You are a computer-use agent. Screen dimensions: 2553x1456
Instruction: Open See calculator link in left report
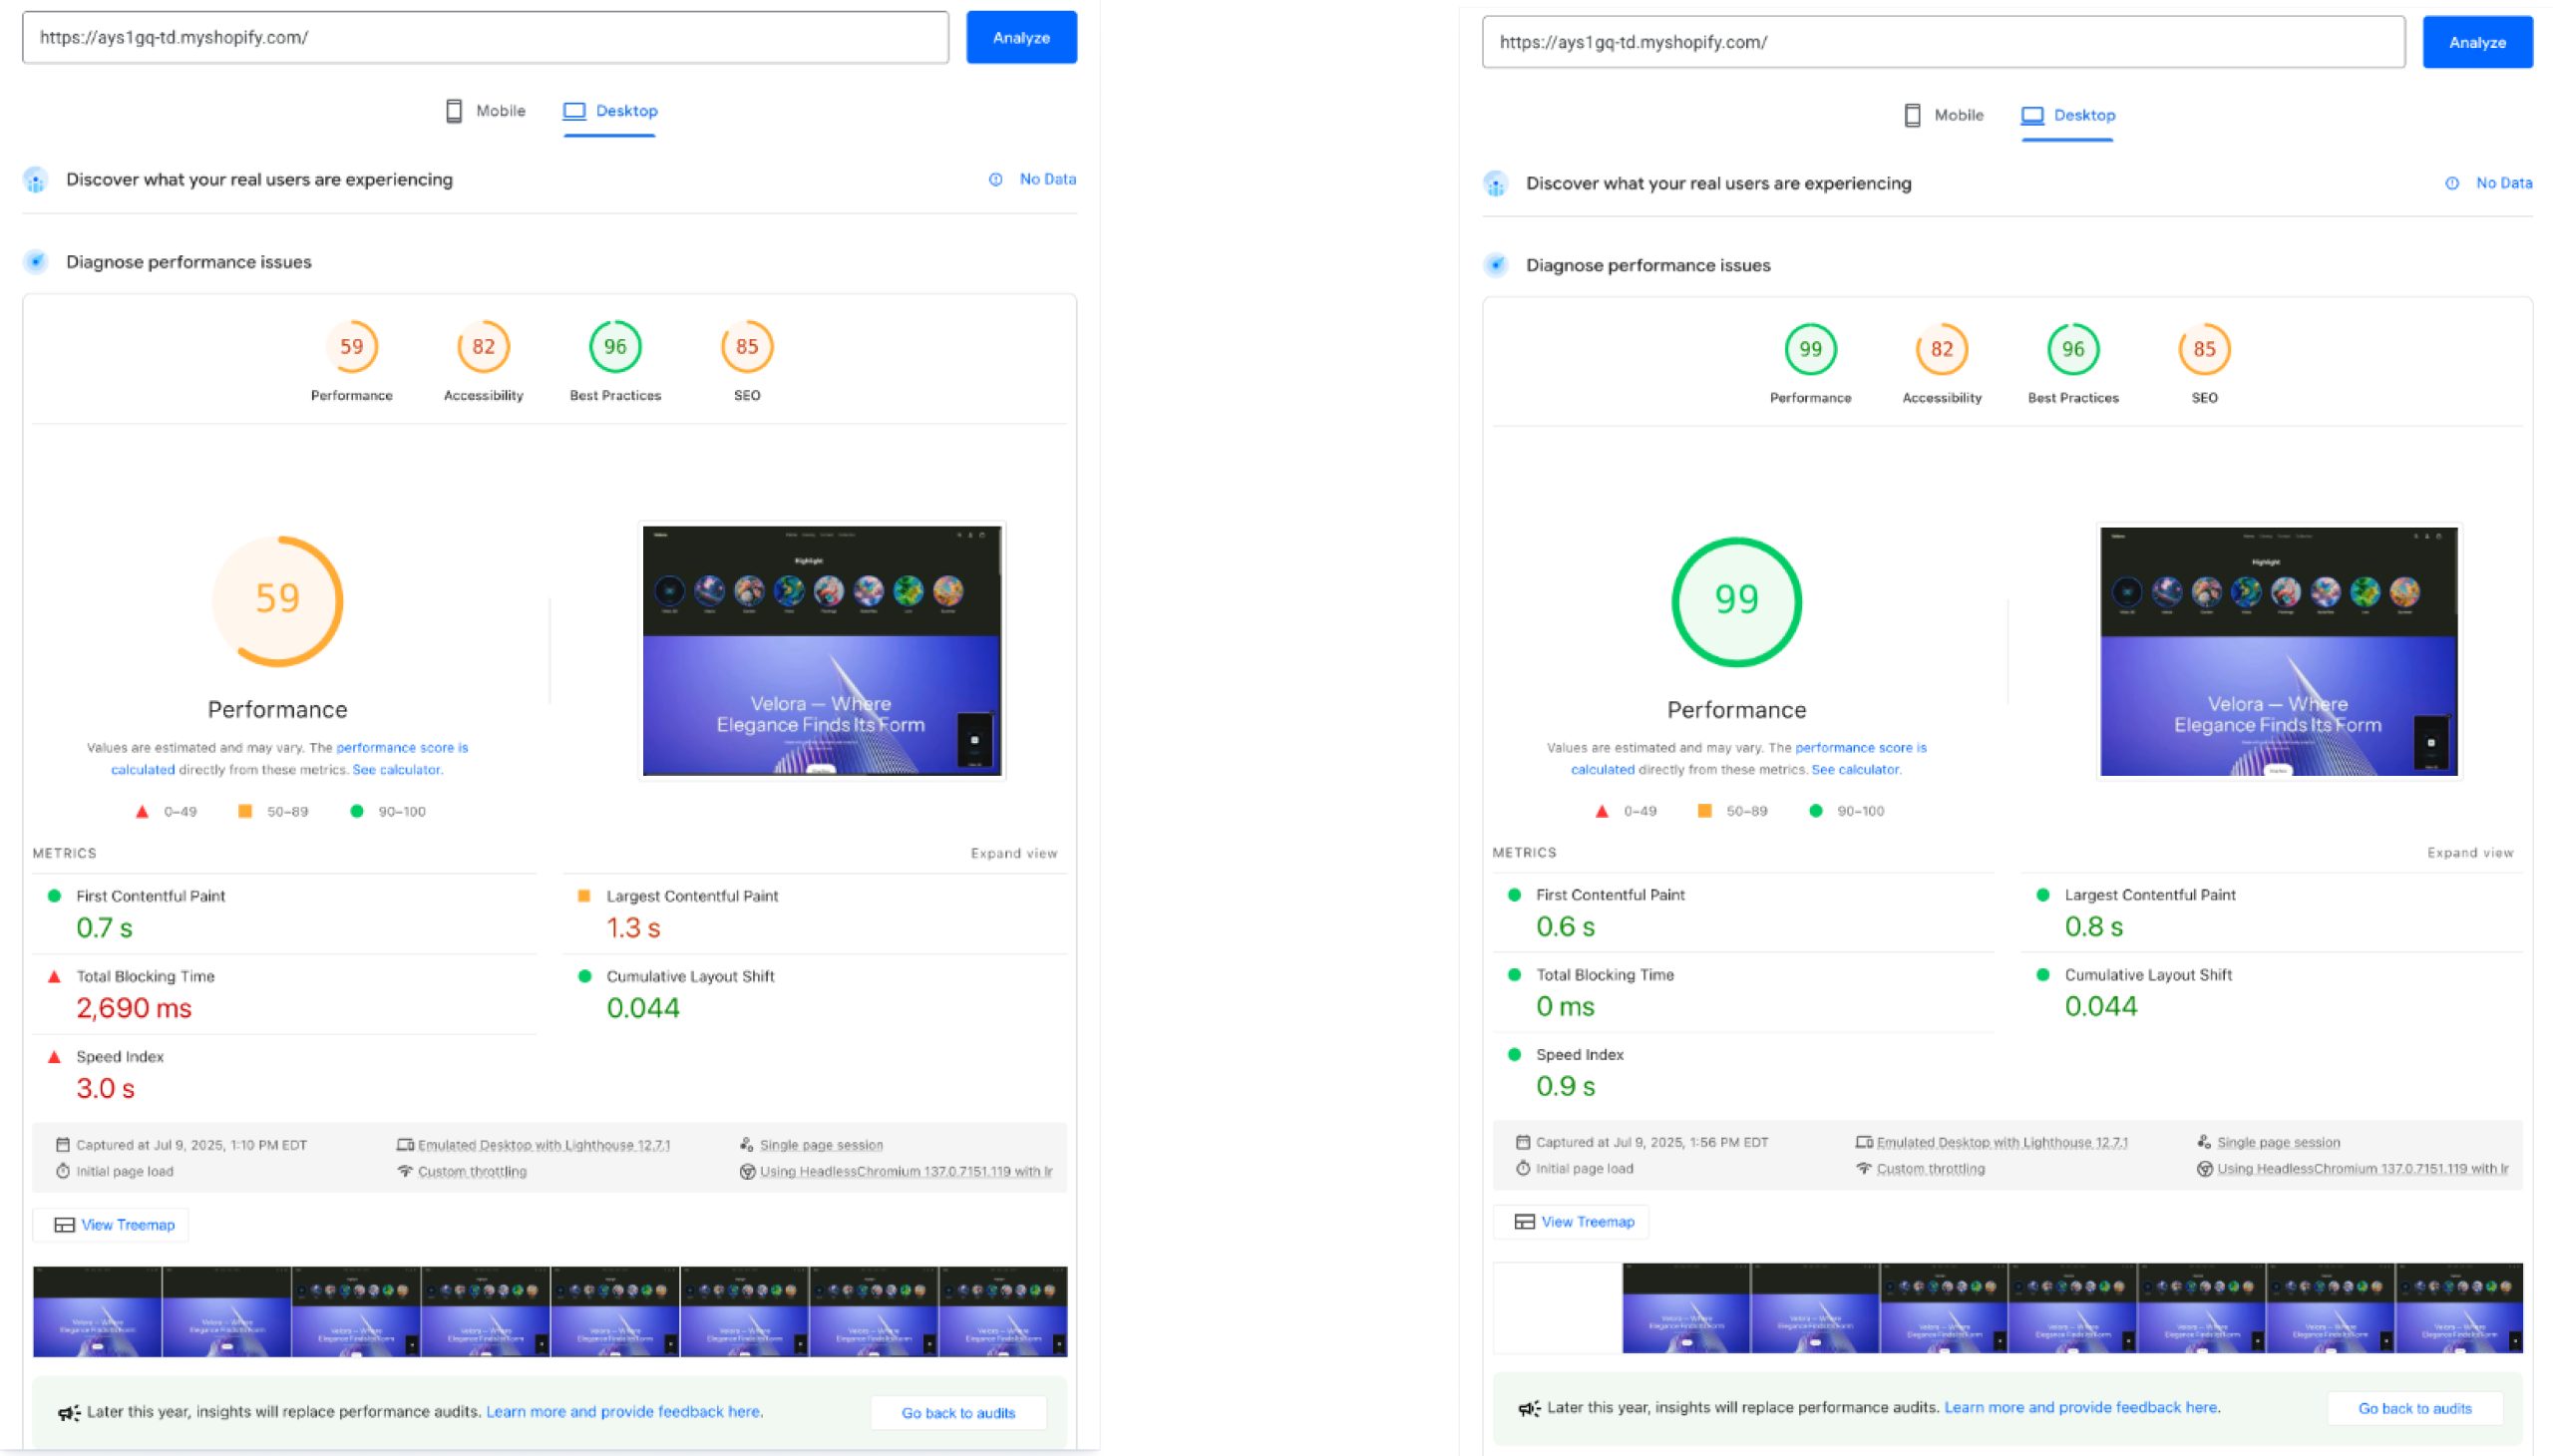click(x=396, y=770)
